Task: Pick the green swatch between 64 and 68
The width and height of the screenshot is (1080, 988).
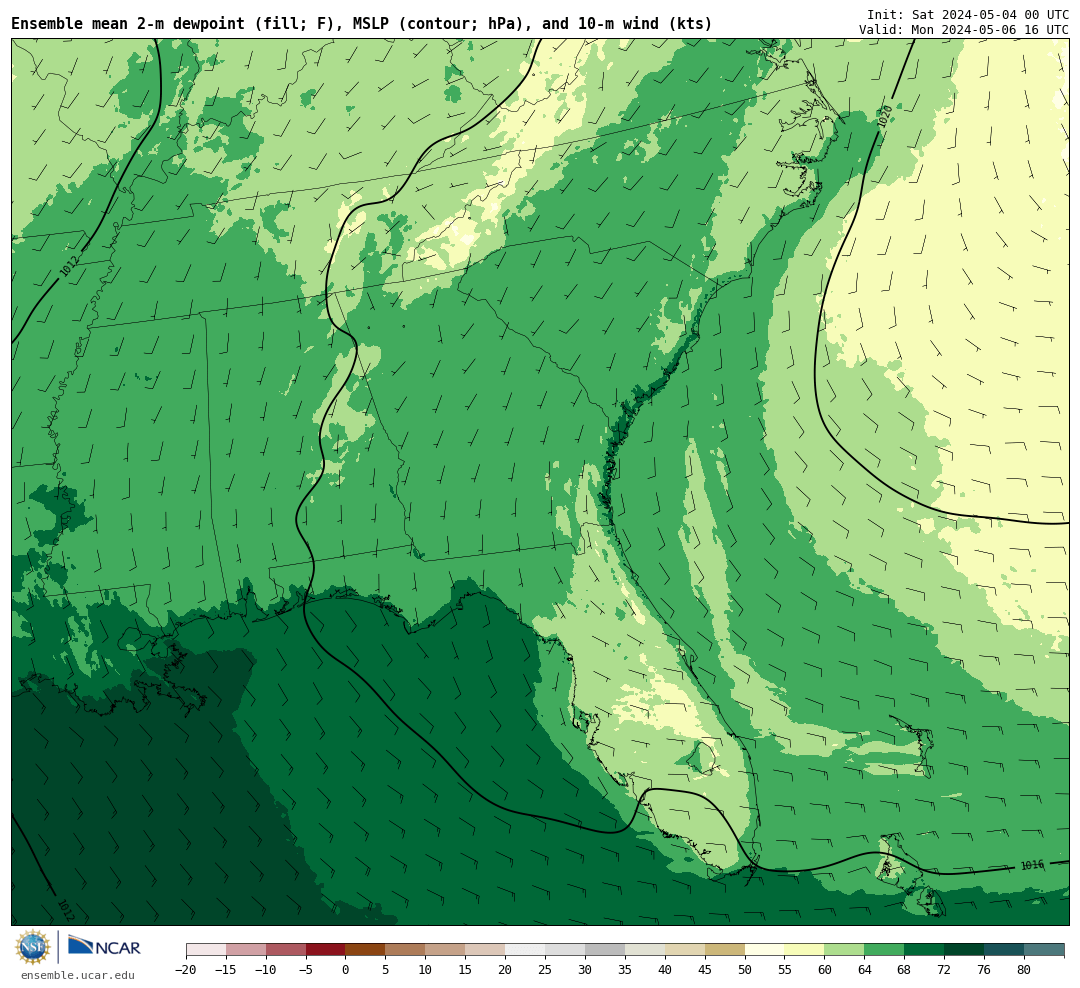Action: click(884, 950)
